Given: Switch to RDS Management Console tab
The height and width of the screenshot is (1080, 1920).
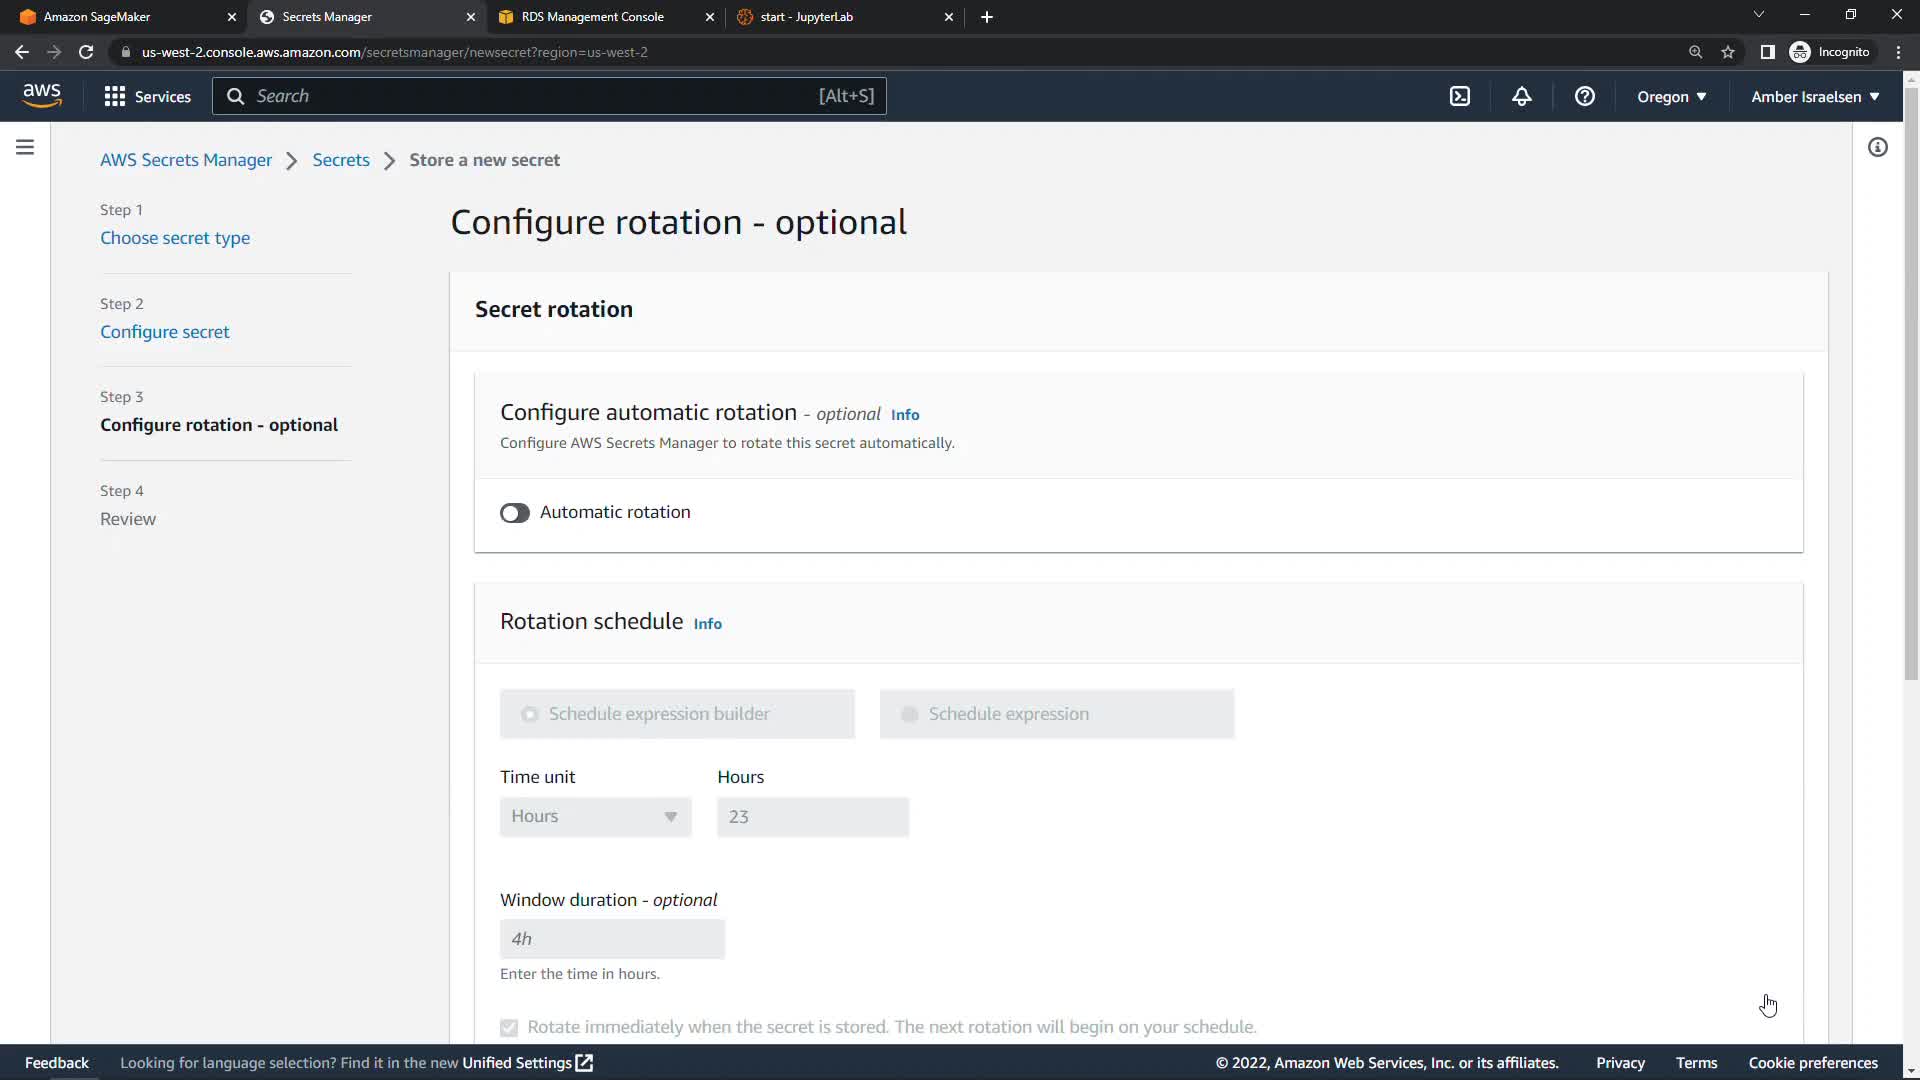Looking at the screenshot, I should [592, 17].
